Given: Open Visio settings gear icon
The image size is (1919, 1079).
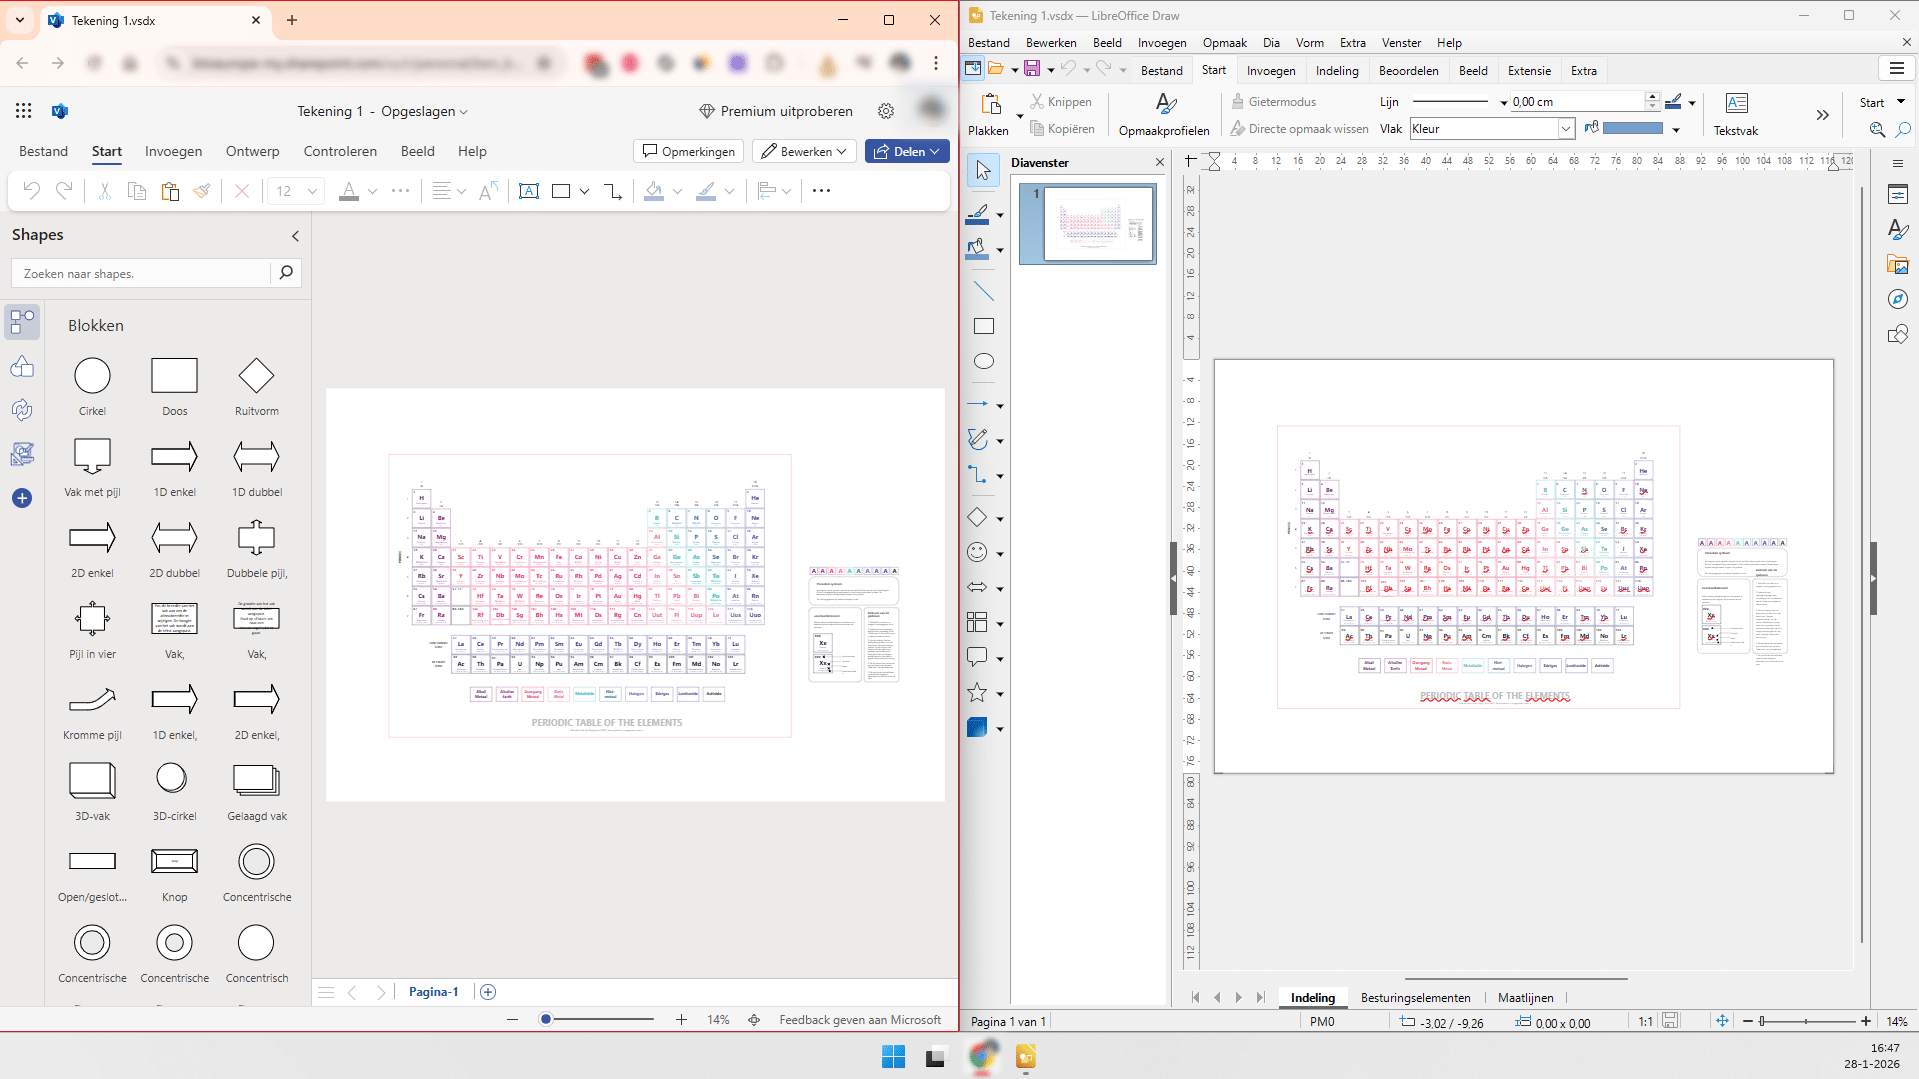Looking at the screenshot, I should coord(885,111).
